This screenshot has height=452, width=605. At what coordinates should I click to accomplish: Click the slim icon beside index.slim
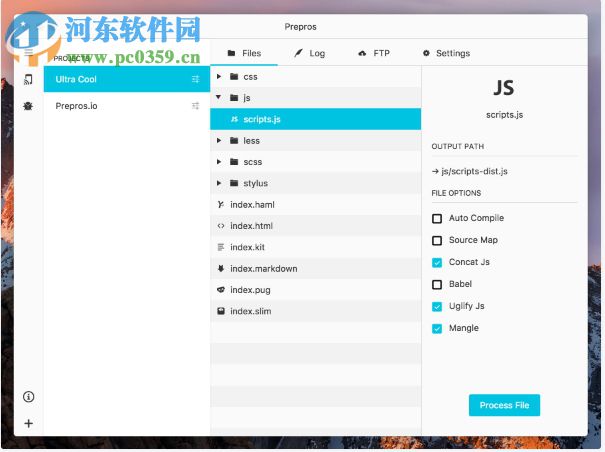(221, 311)
